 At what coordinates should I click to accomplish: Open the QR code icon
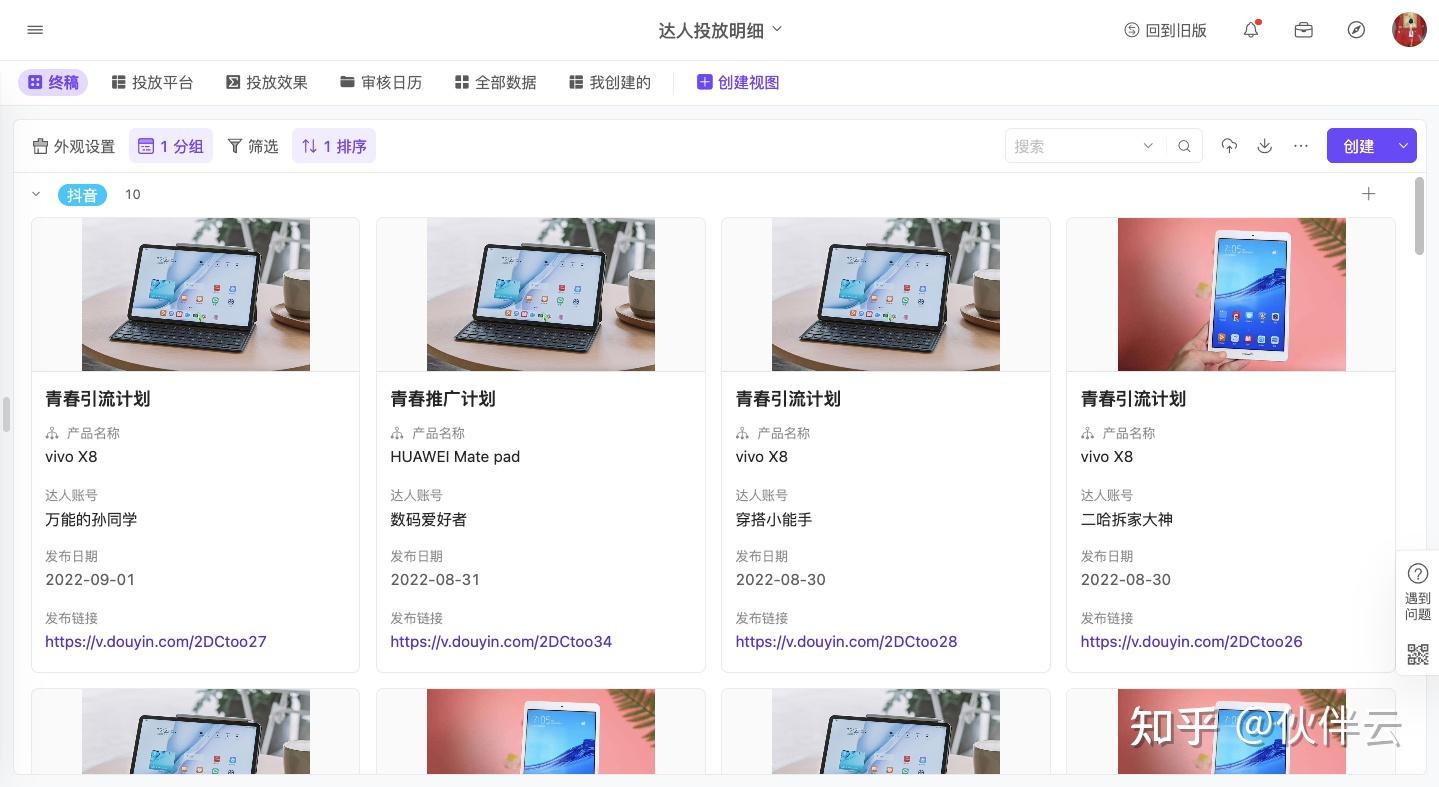1417,654
